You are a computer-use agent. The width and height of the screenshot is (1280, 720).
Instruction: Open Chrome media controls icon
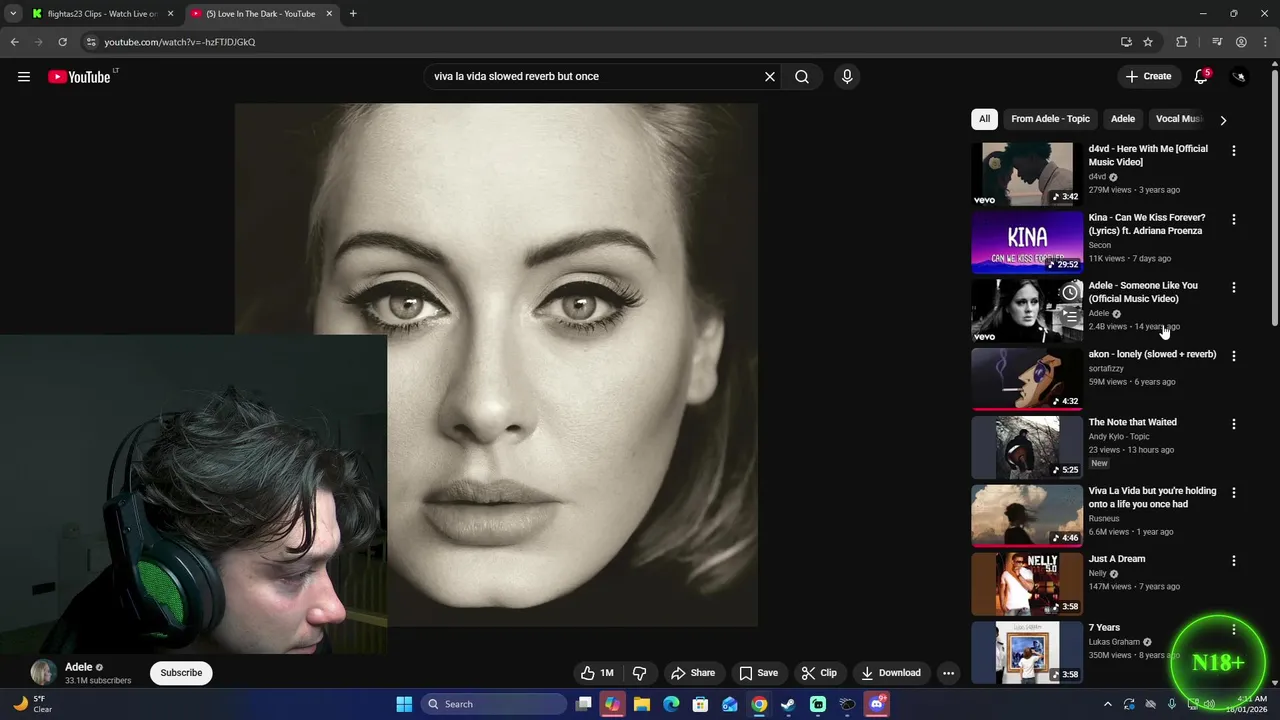1217,42
